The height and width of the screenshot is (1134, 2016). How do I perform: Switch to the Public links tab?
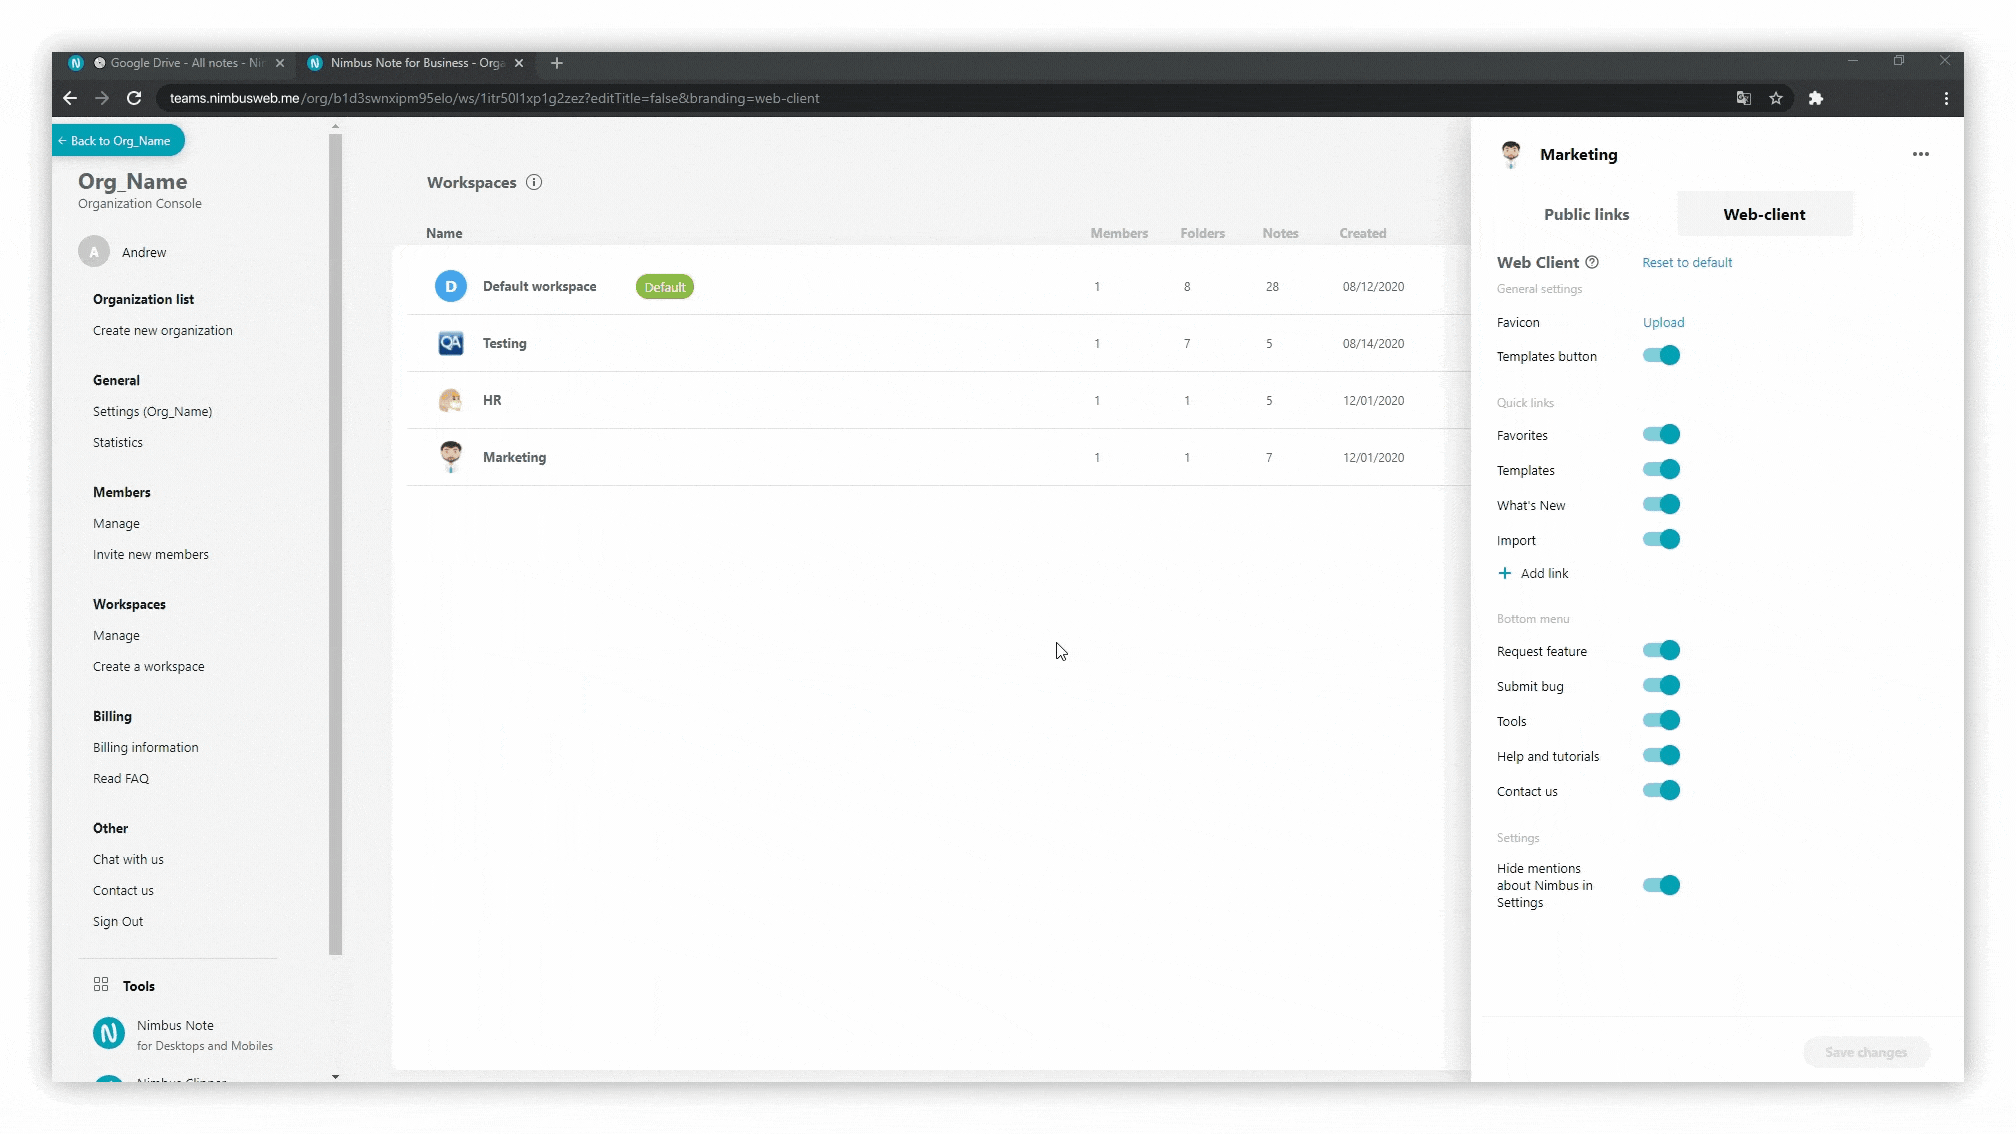click(x=1586, y=214)
